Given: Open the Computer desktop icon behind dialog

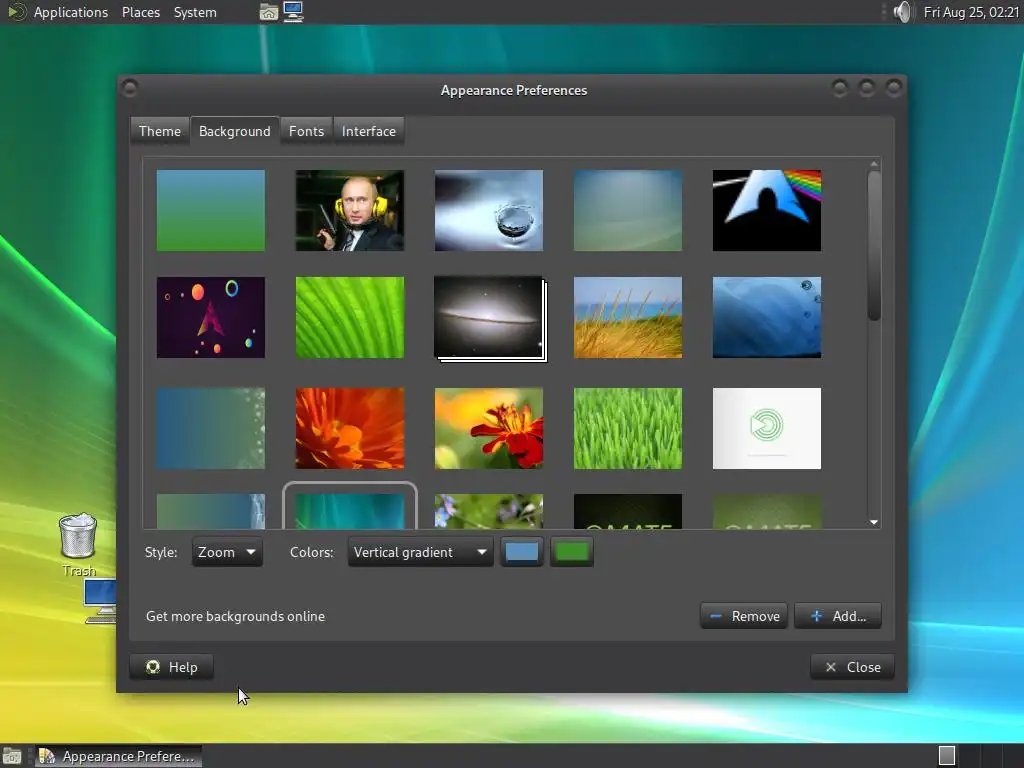Looking at the screenshot, I should pos(100,601).
